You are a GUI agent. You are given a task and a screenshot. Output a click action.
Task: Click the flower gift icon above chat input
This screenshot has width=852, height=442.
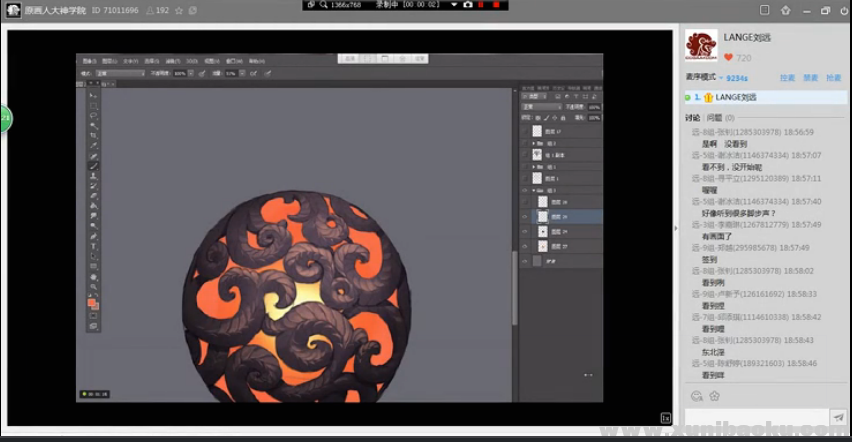click(x=714, y=396)
